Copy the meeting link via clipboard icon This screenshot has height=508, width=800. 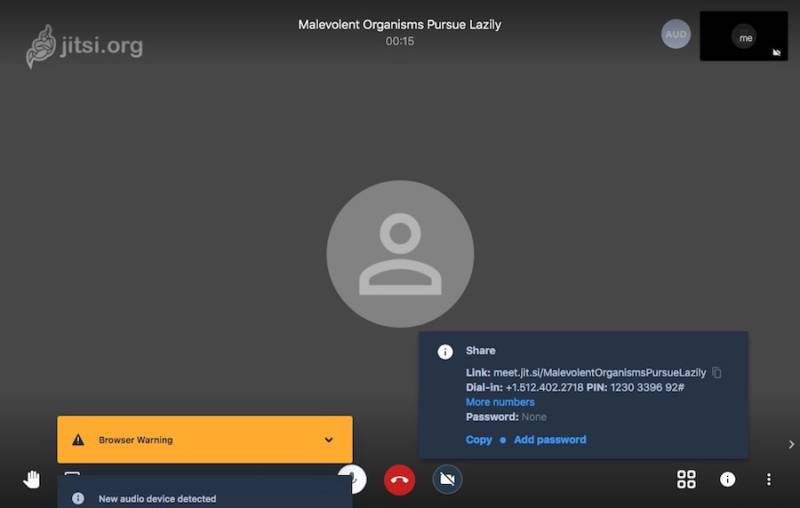coord(717,372)
